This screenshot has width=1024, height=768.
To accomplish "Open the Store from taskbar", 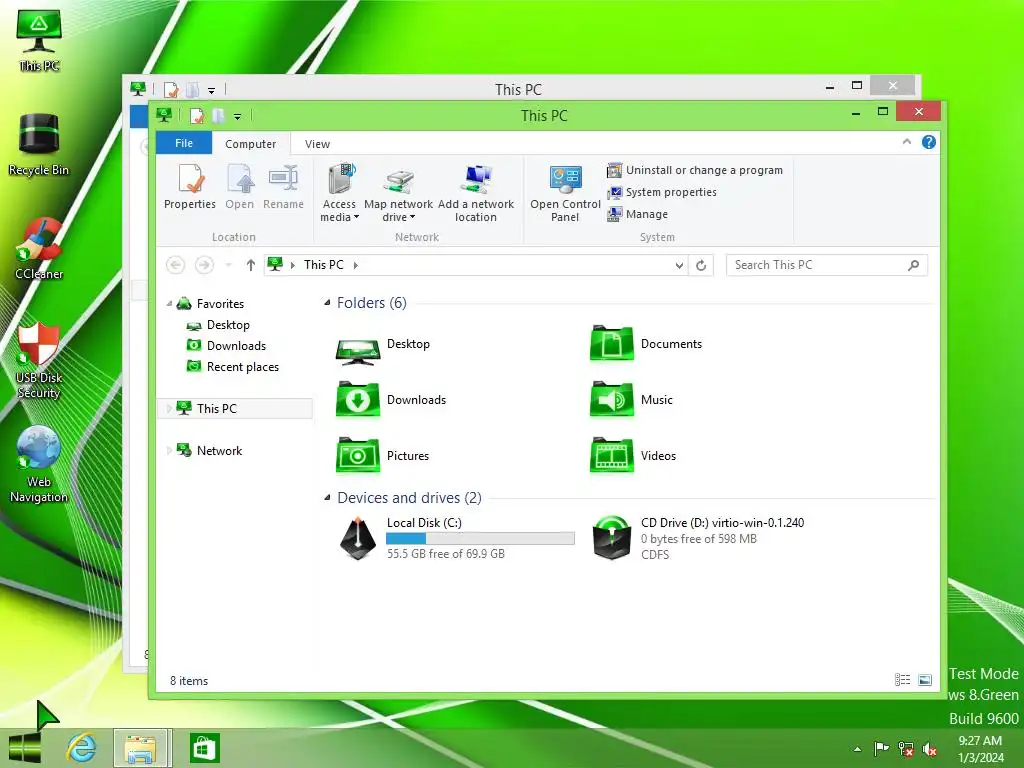I will (x=204, y=748).
